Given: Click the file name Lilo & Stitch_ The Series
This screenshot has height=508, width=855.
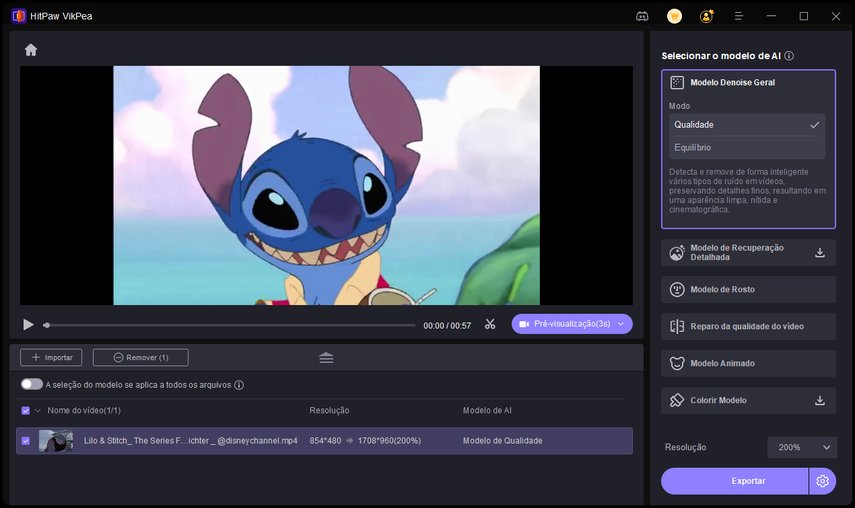Looking at the screenshot, I should point(190,440).
